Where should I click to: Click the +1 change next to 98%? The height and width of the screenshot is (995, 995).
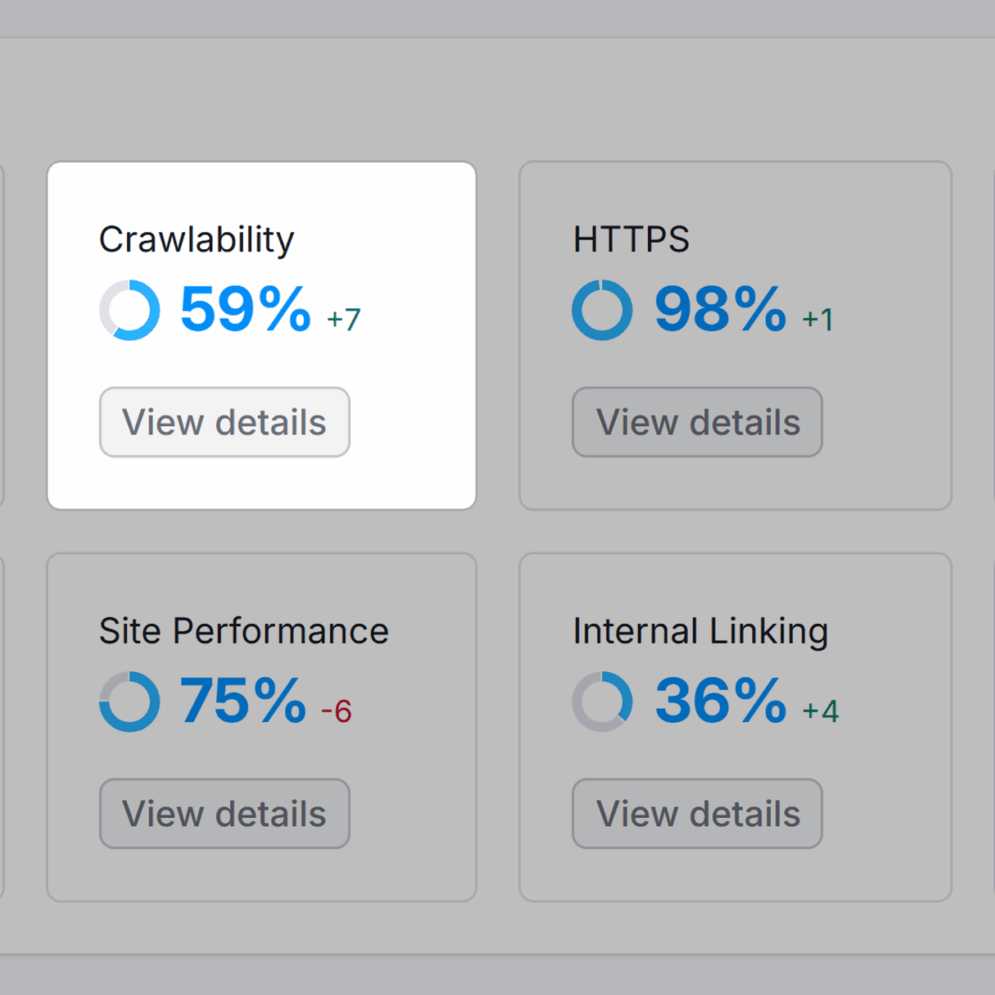(x=817, y=320)
